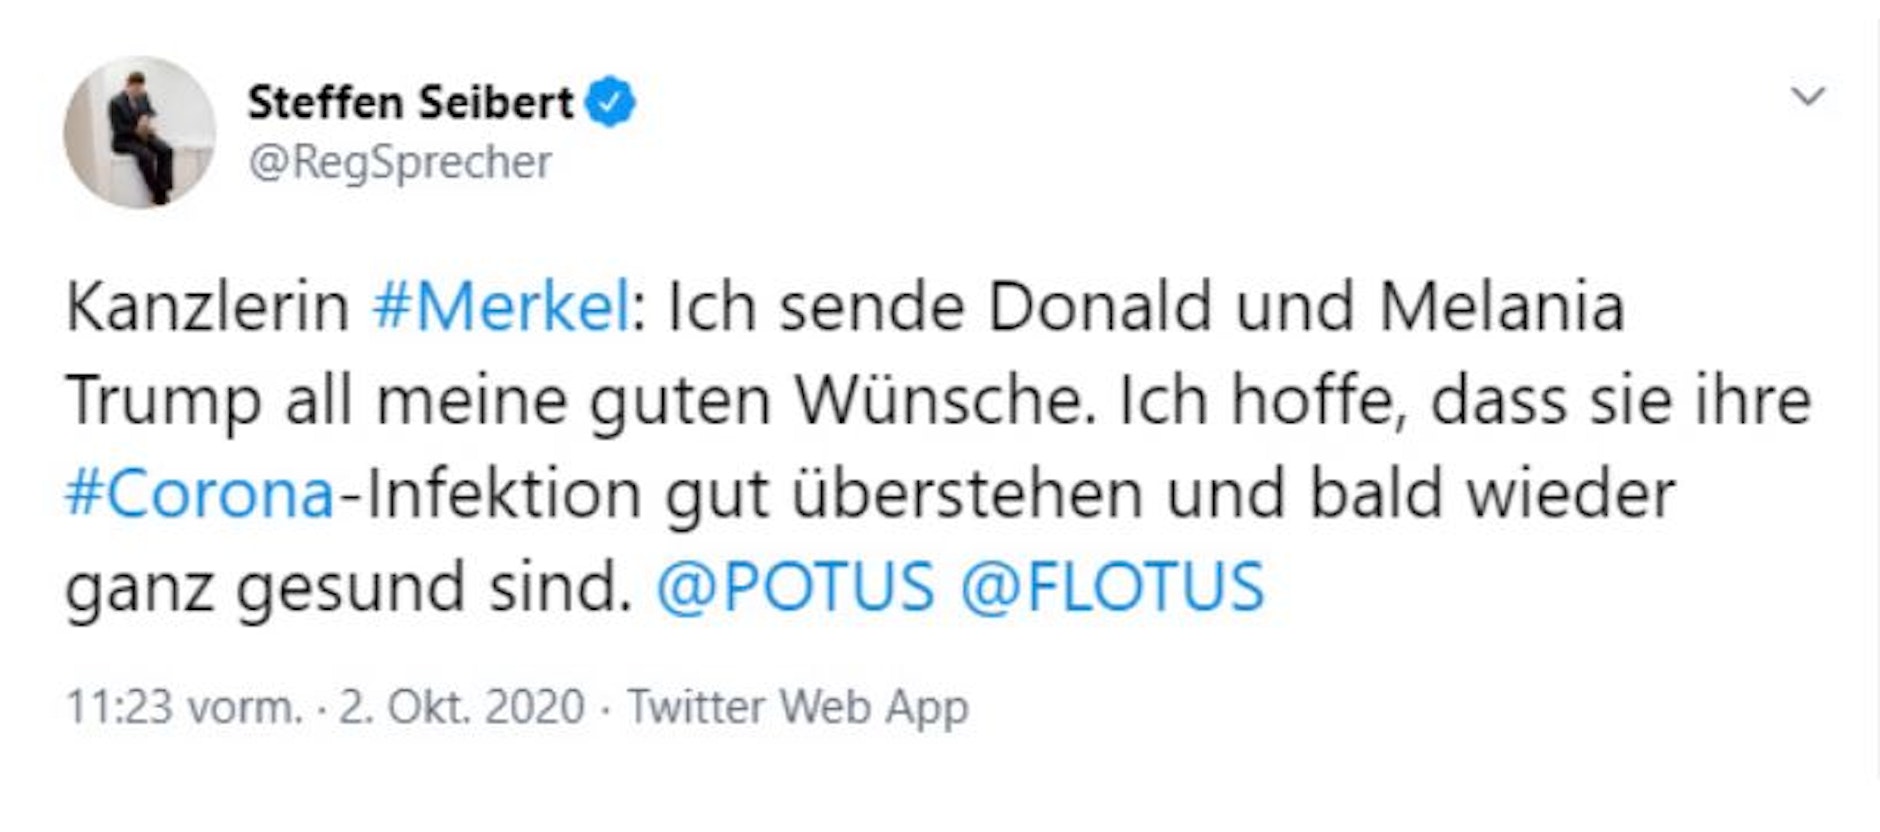Image resolution: width=1880 pixels, height=832 pixels.
Task: Click the words Ich sende in the tweet
Action: tap(815, 307)
